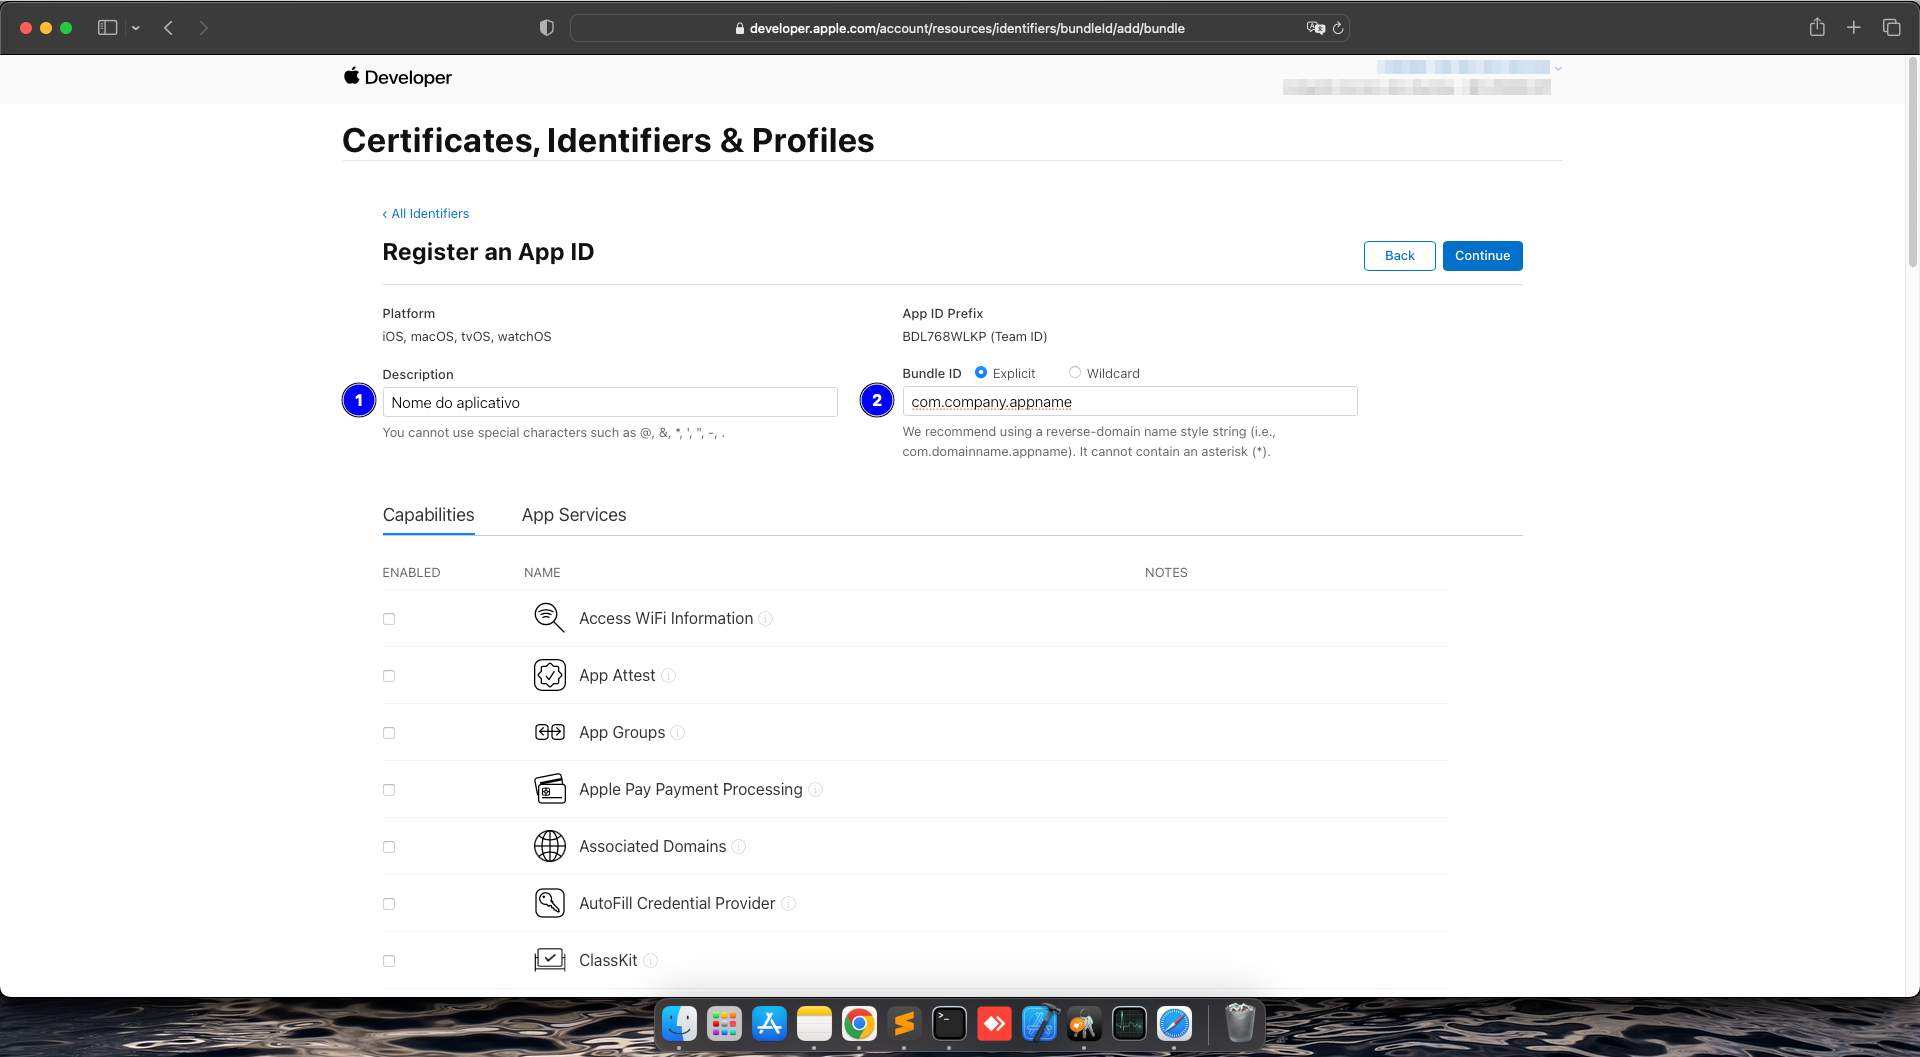Click the ENABLED column header
Screen dimensions: 1920x1057
411,573
